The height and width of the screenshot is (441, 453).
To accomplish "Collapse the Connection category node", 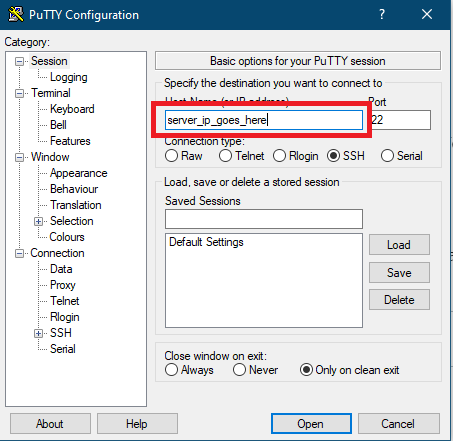I will (19, 253).
